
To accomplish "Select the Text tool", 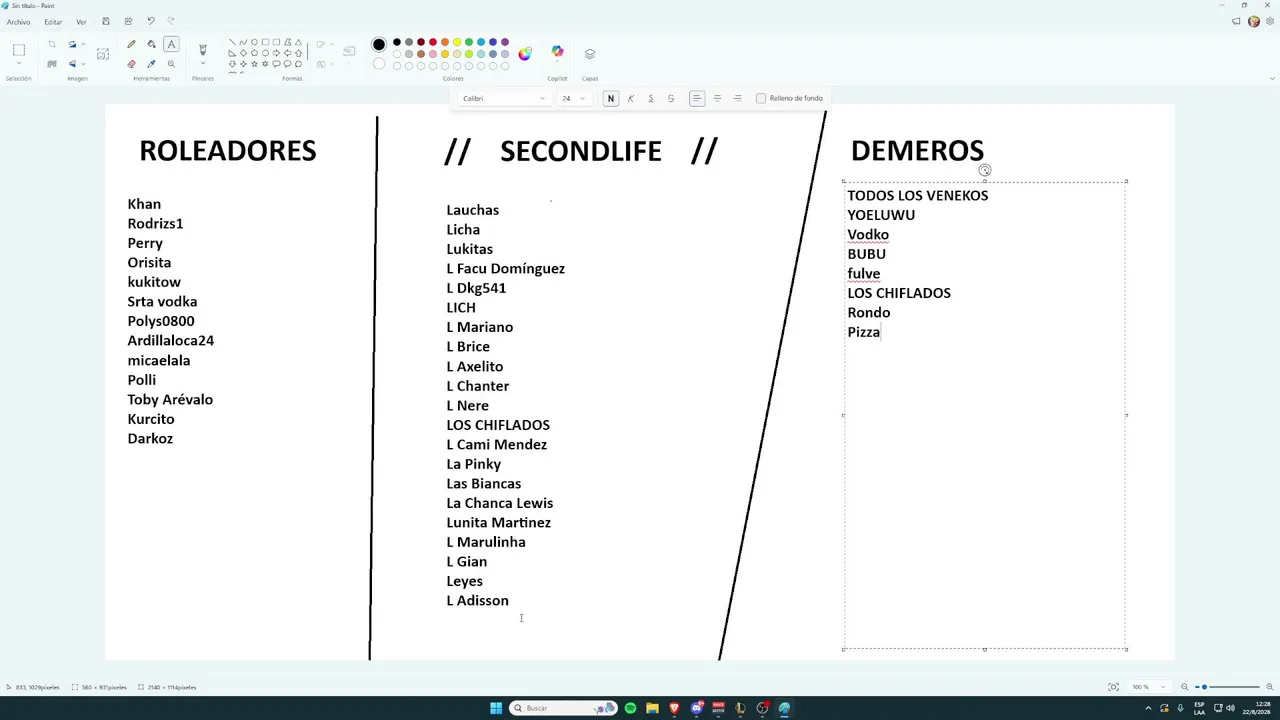I will [171, 44].
